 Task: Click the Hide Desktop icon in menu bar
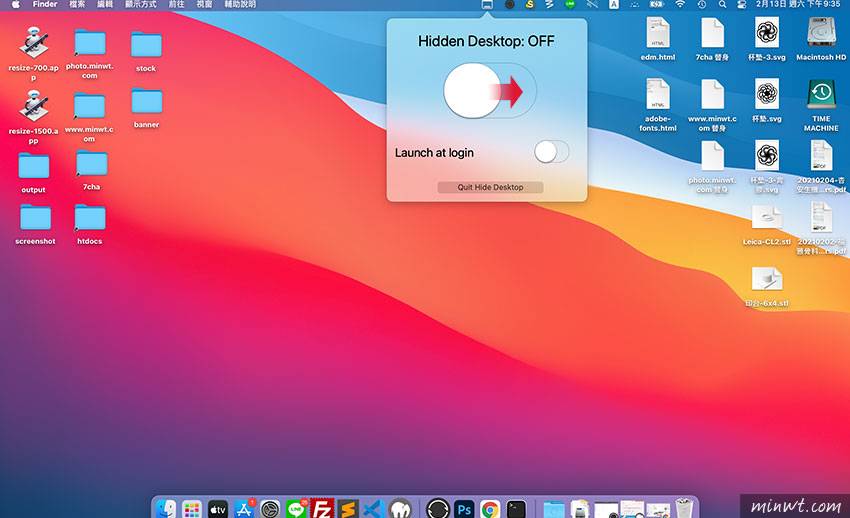coord(487,4)
